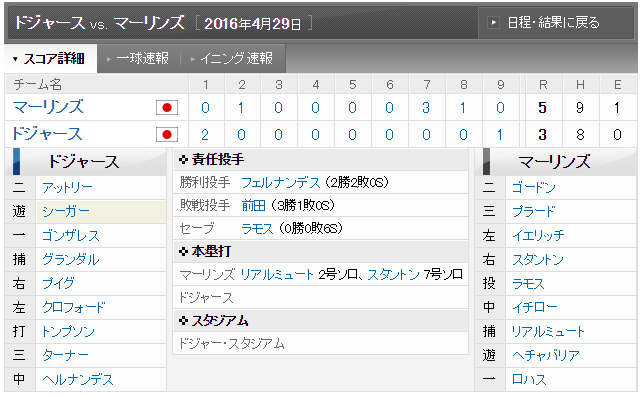Click Marlins 7th inning score 3
640x397 pixels.
click(426, 108)
